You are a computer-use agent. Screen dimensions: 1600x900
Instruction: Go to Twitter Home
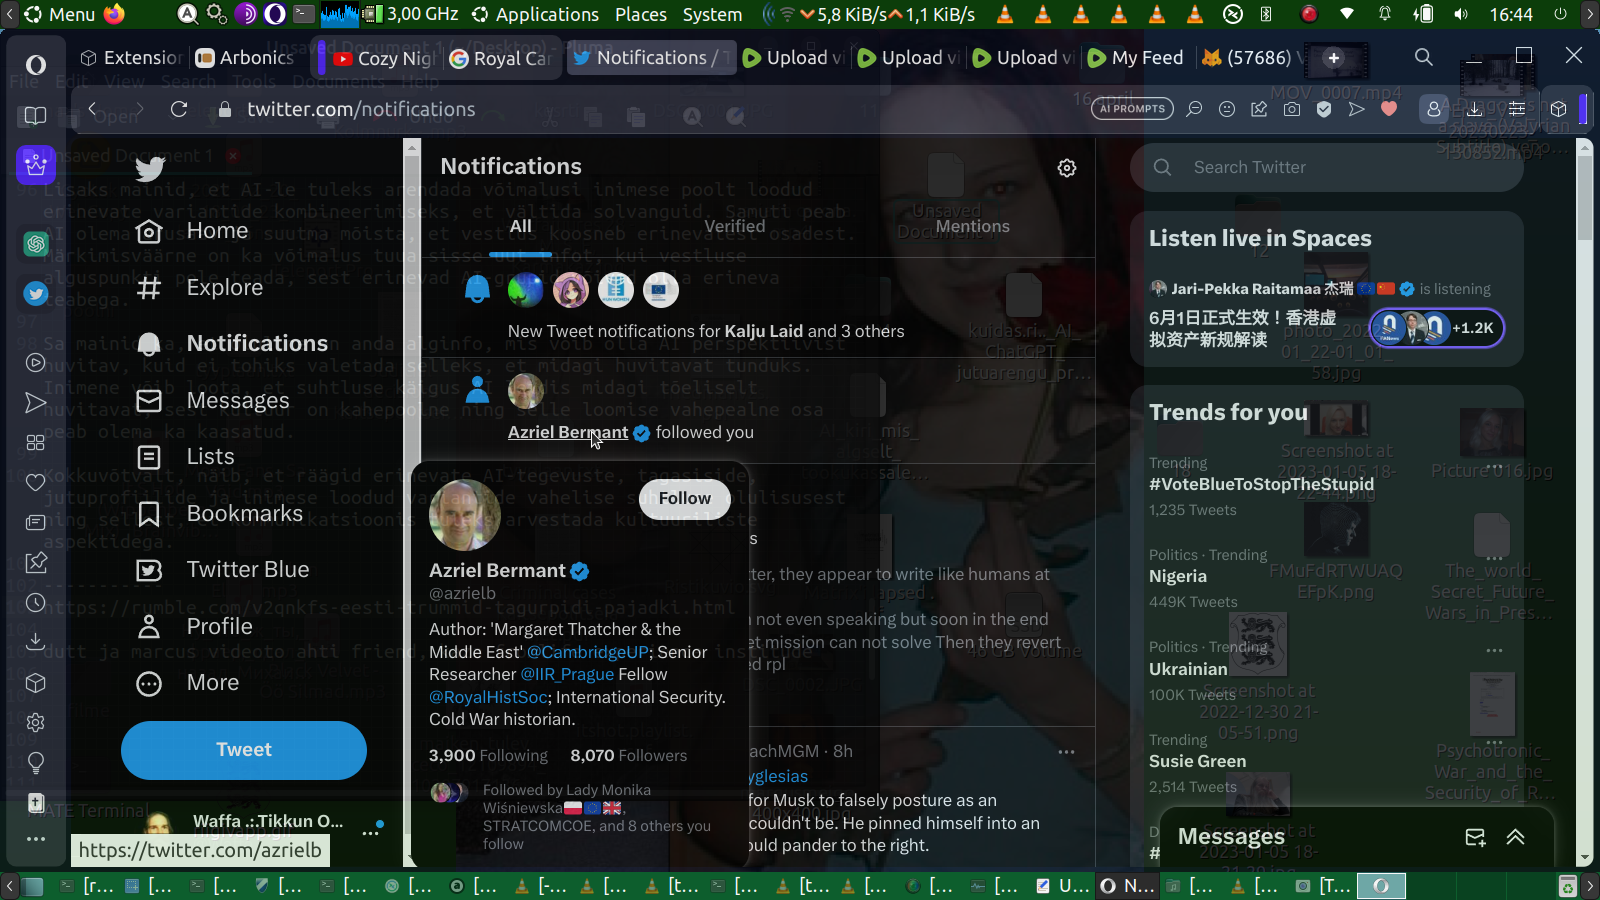pos(193,231)
